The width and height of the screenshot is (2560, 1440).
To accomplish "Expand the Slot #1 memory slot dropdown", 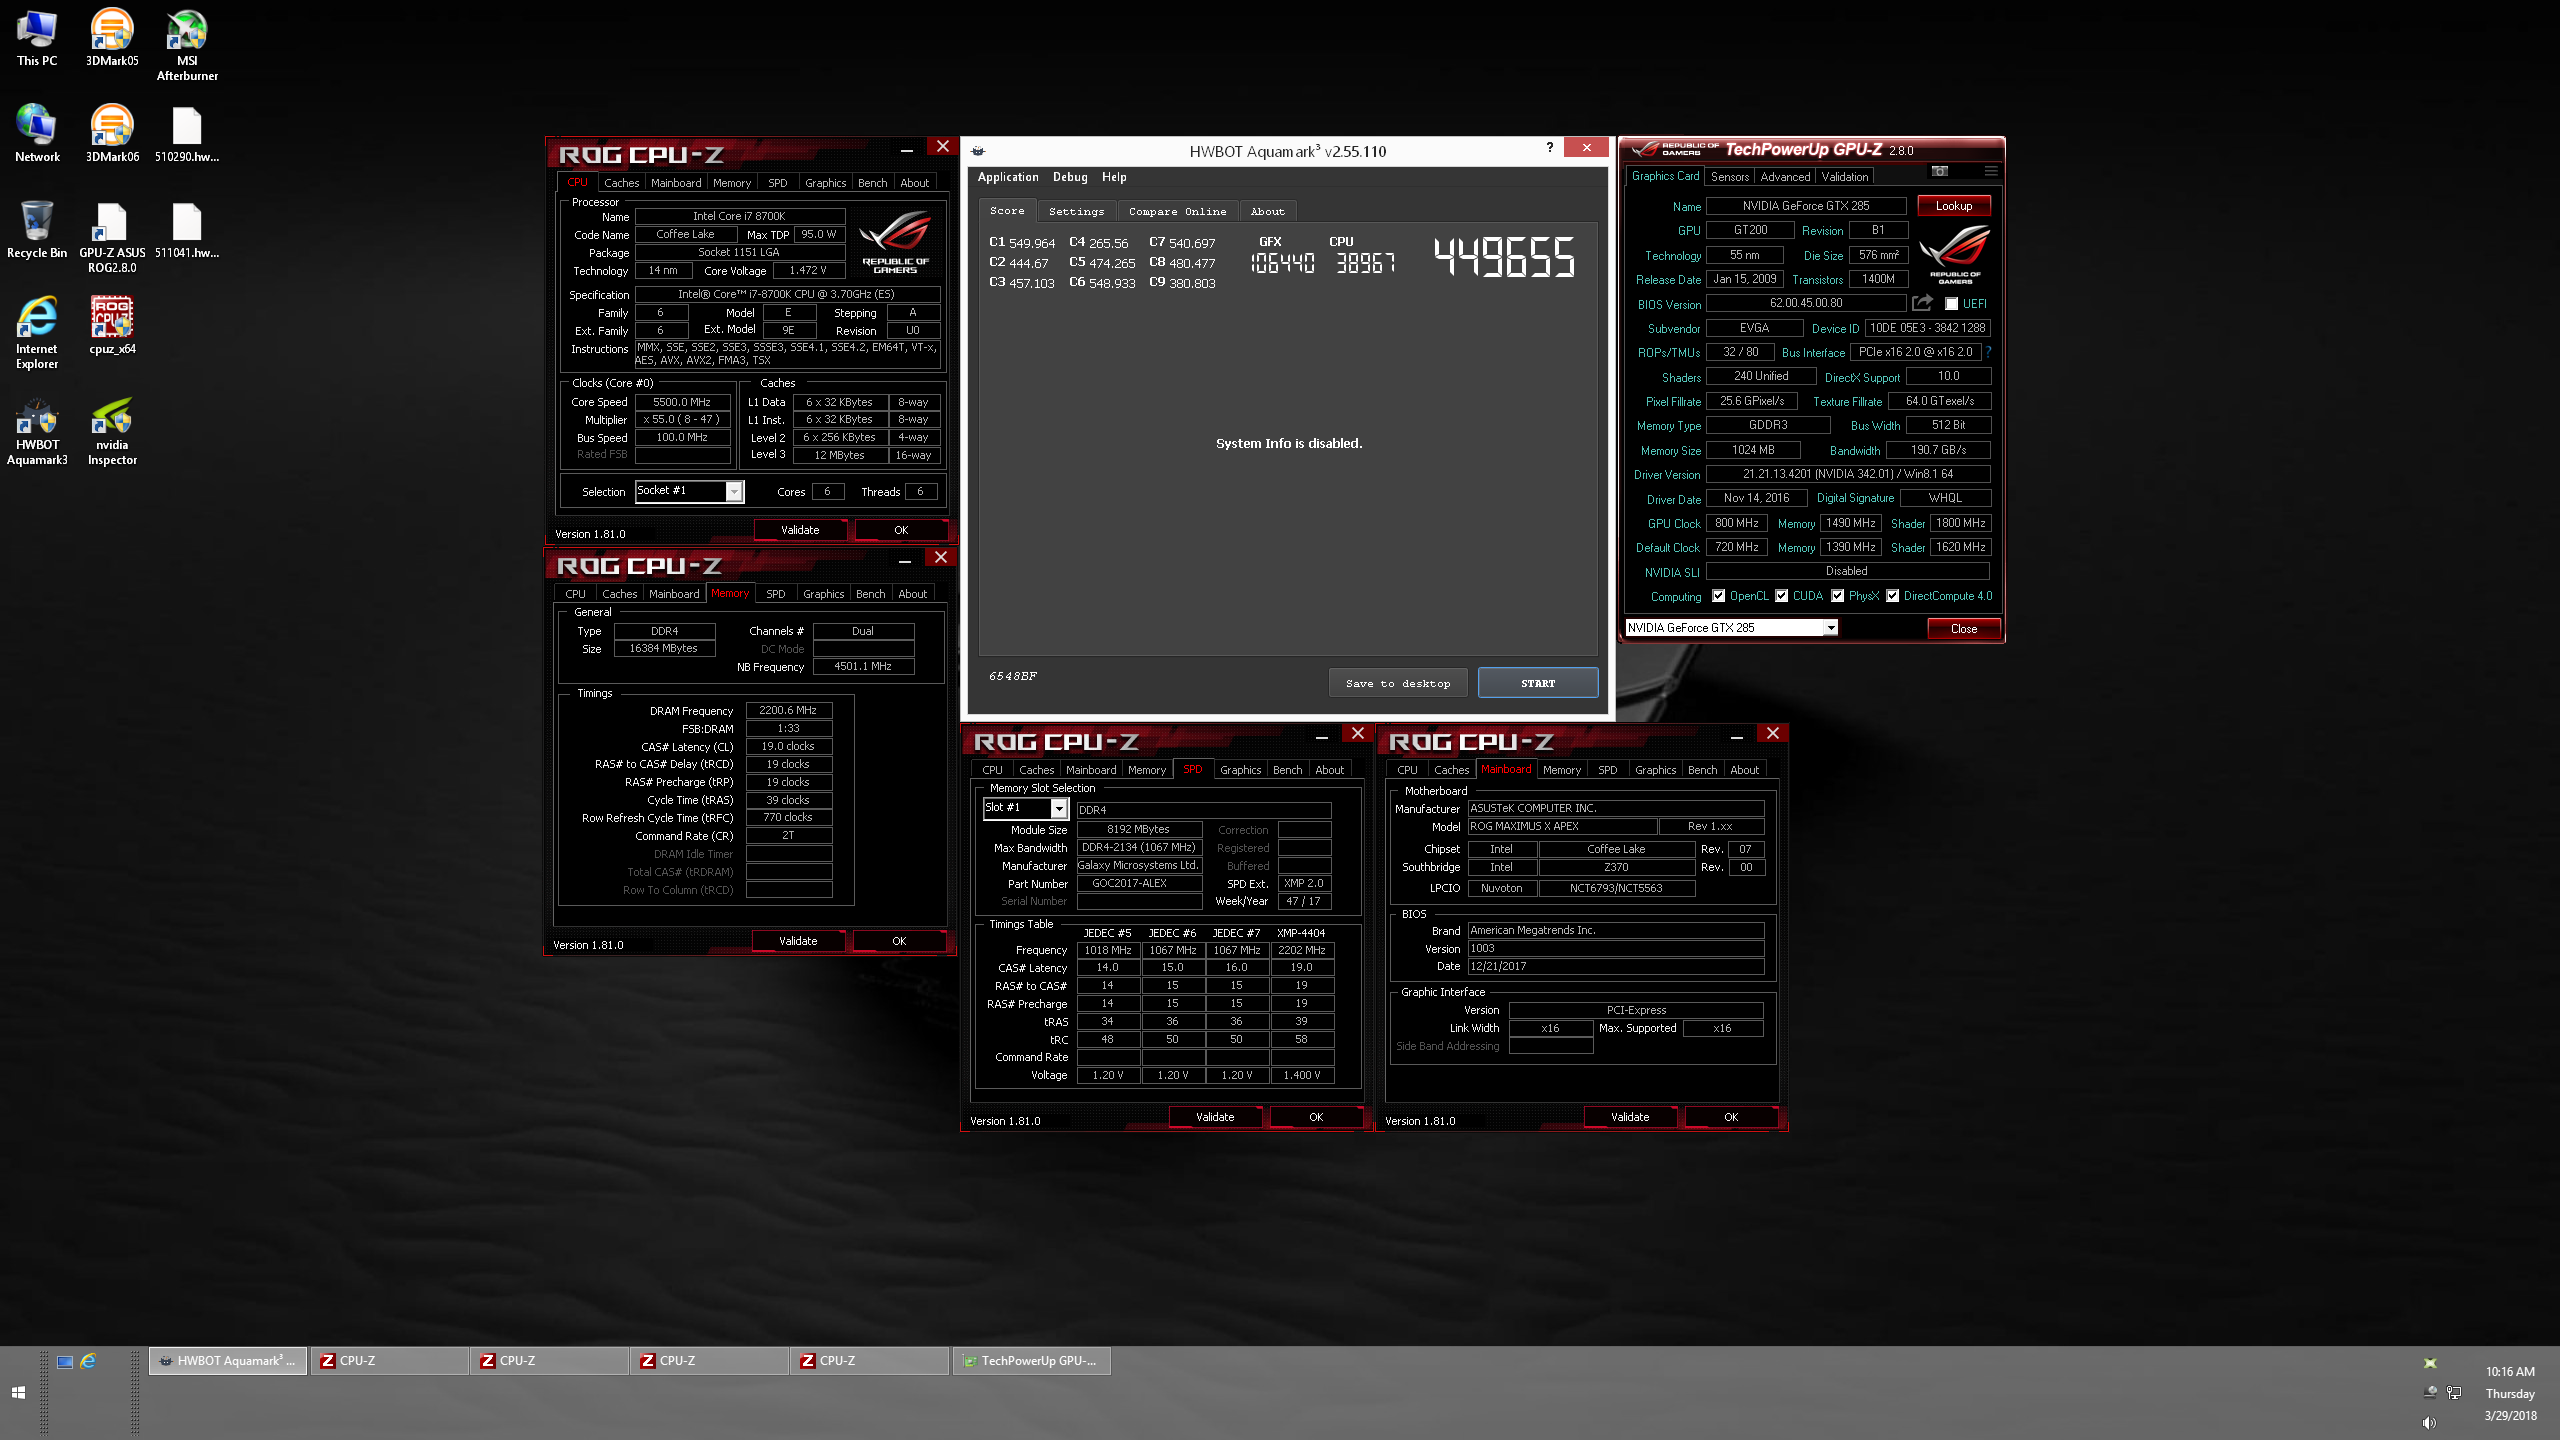I will (x=1059, y=808).
